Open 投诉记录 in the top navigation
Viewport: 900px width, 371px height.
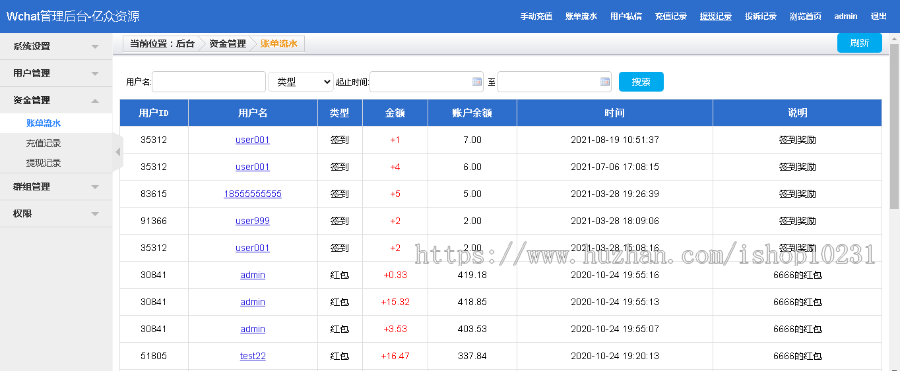(761, 17)
